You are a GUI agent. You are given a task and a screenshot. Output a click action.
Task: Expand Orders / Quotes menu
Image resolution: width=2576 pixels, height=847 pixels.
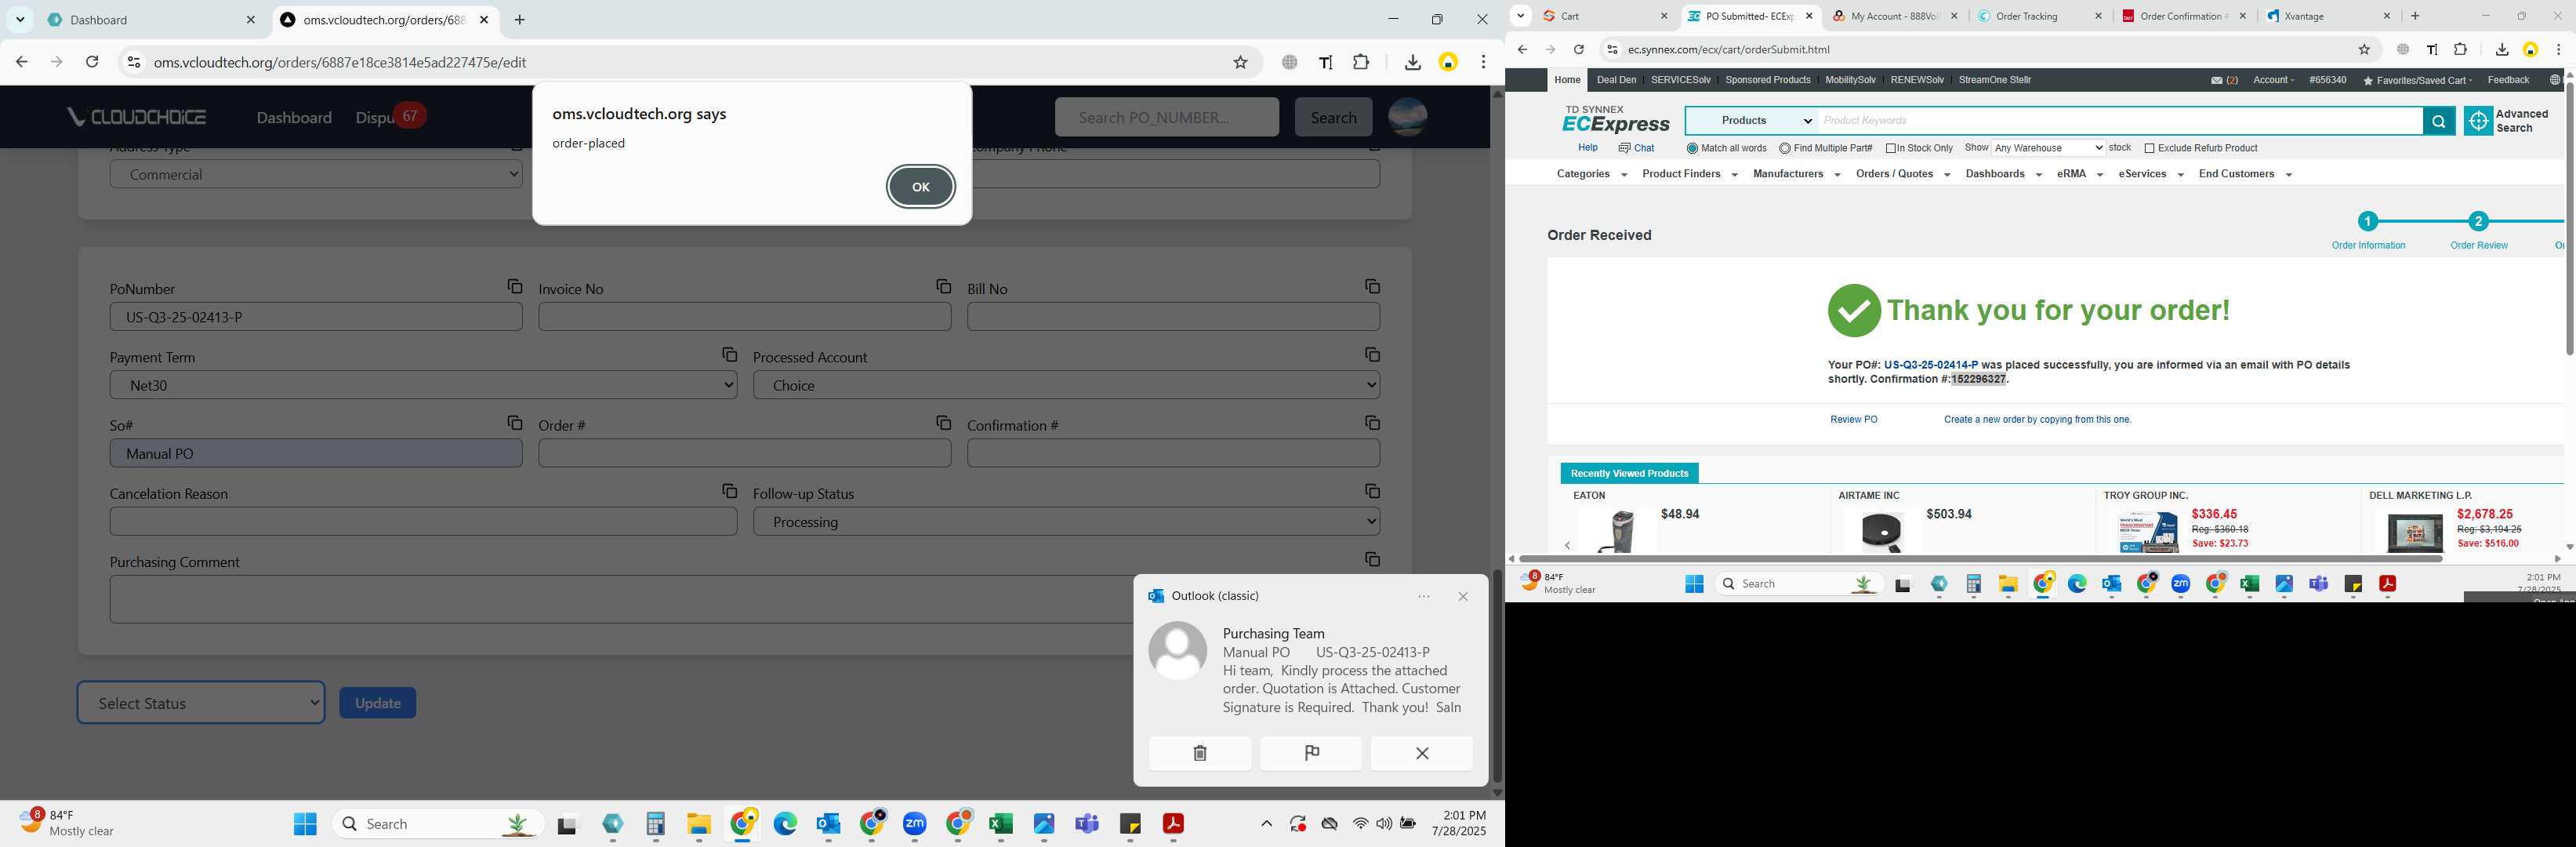[1902, 174]
